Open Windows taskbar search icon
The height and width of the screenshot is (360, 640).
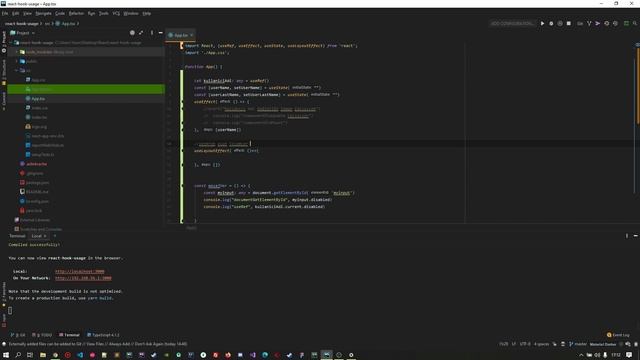(18, 355)
